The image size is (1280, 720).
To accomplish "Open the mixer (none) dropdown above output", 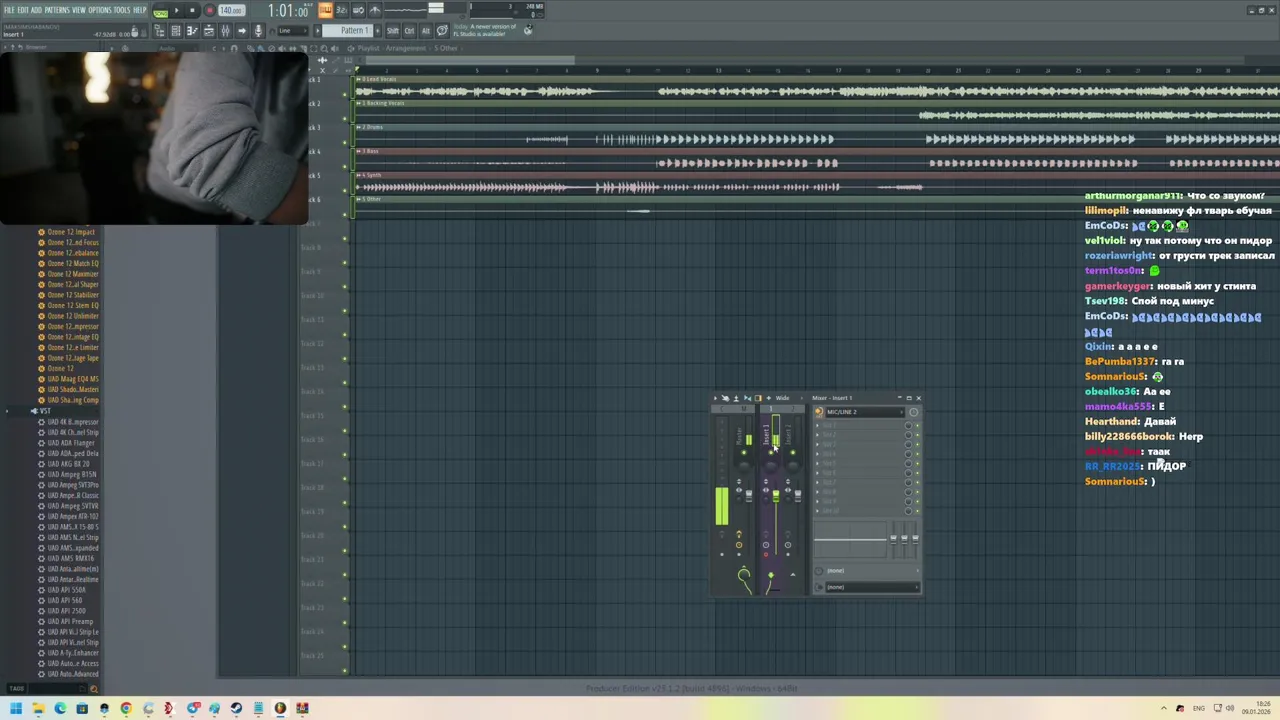I will (x=872, y=571).
